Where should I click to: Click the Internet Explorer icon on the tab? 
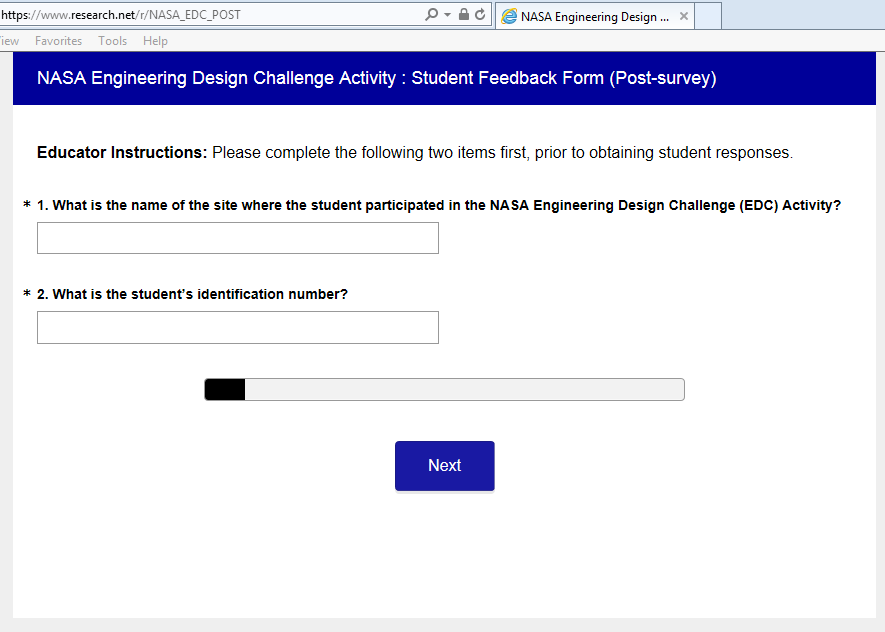tap(509, 16)
